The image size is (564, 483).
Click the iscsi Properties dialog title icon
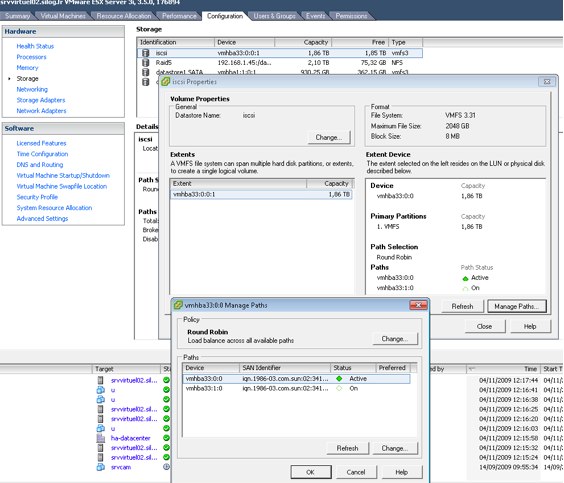165,82
